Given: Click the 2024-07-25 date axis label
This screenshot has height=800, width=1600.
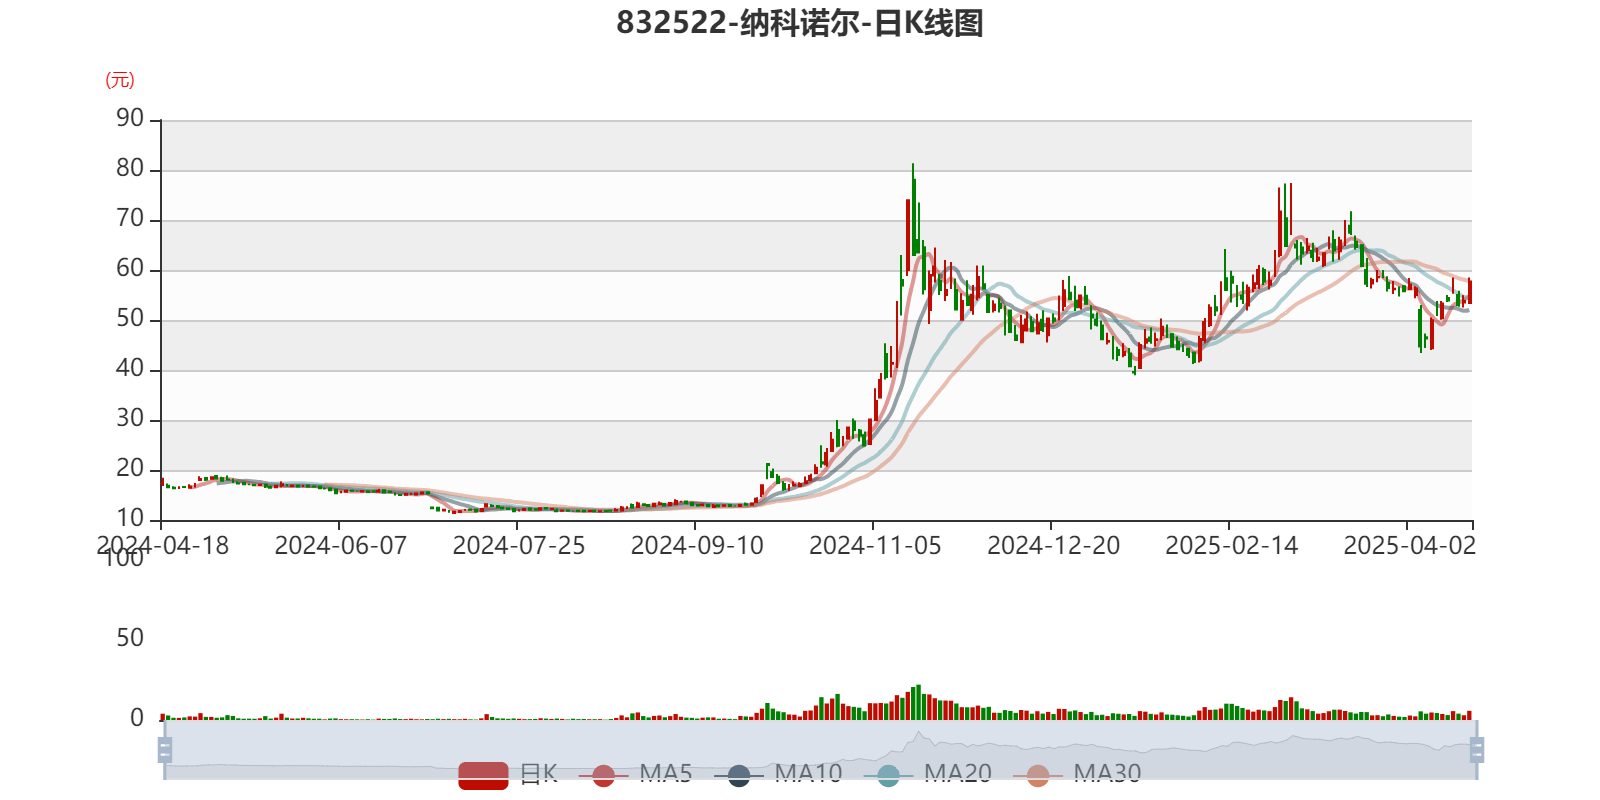Looking at the screenshot, I should click(518, 545).
